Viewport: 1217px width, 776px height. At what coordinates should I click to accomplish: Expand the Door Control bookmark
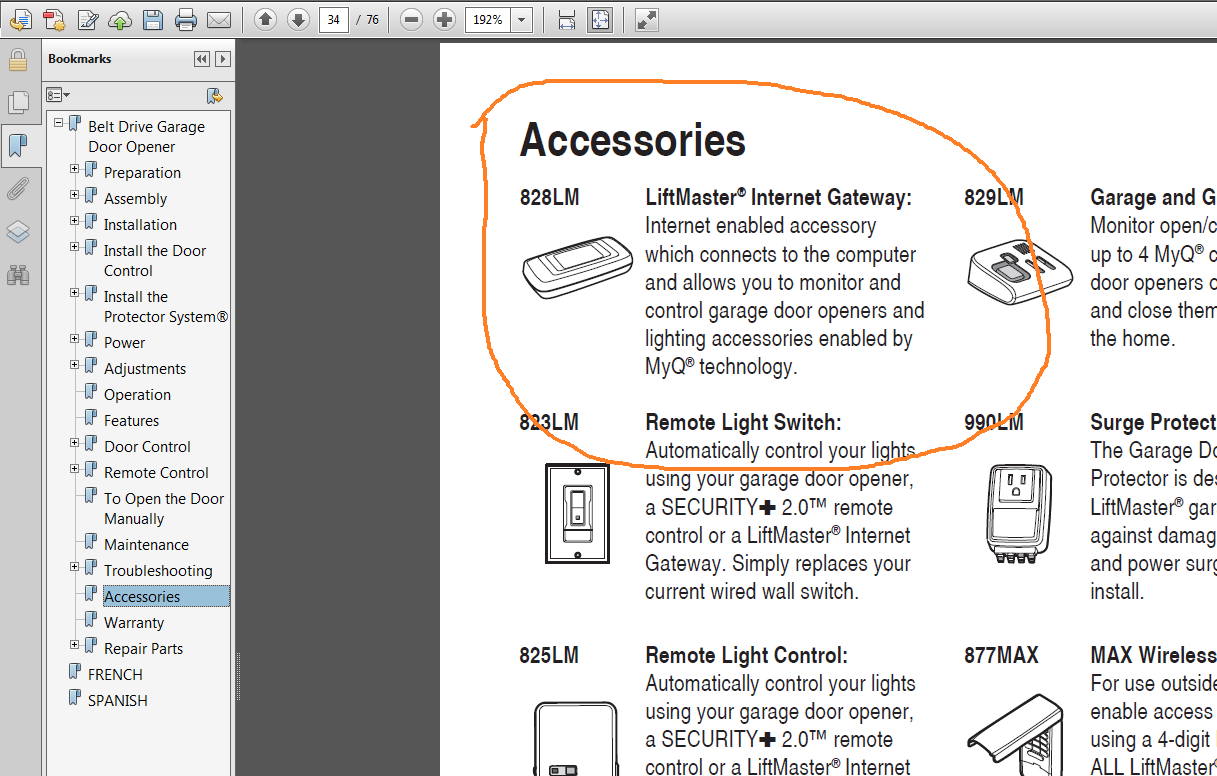75,443
